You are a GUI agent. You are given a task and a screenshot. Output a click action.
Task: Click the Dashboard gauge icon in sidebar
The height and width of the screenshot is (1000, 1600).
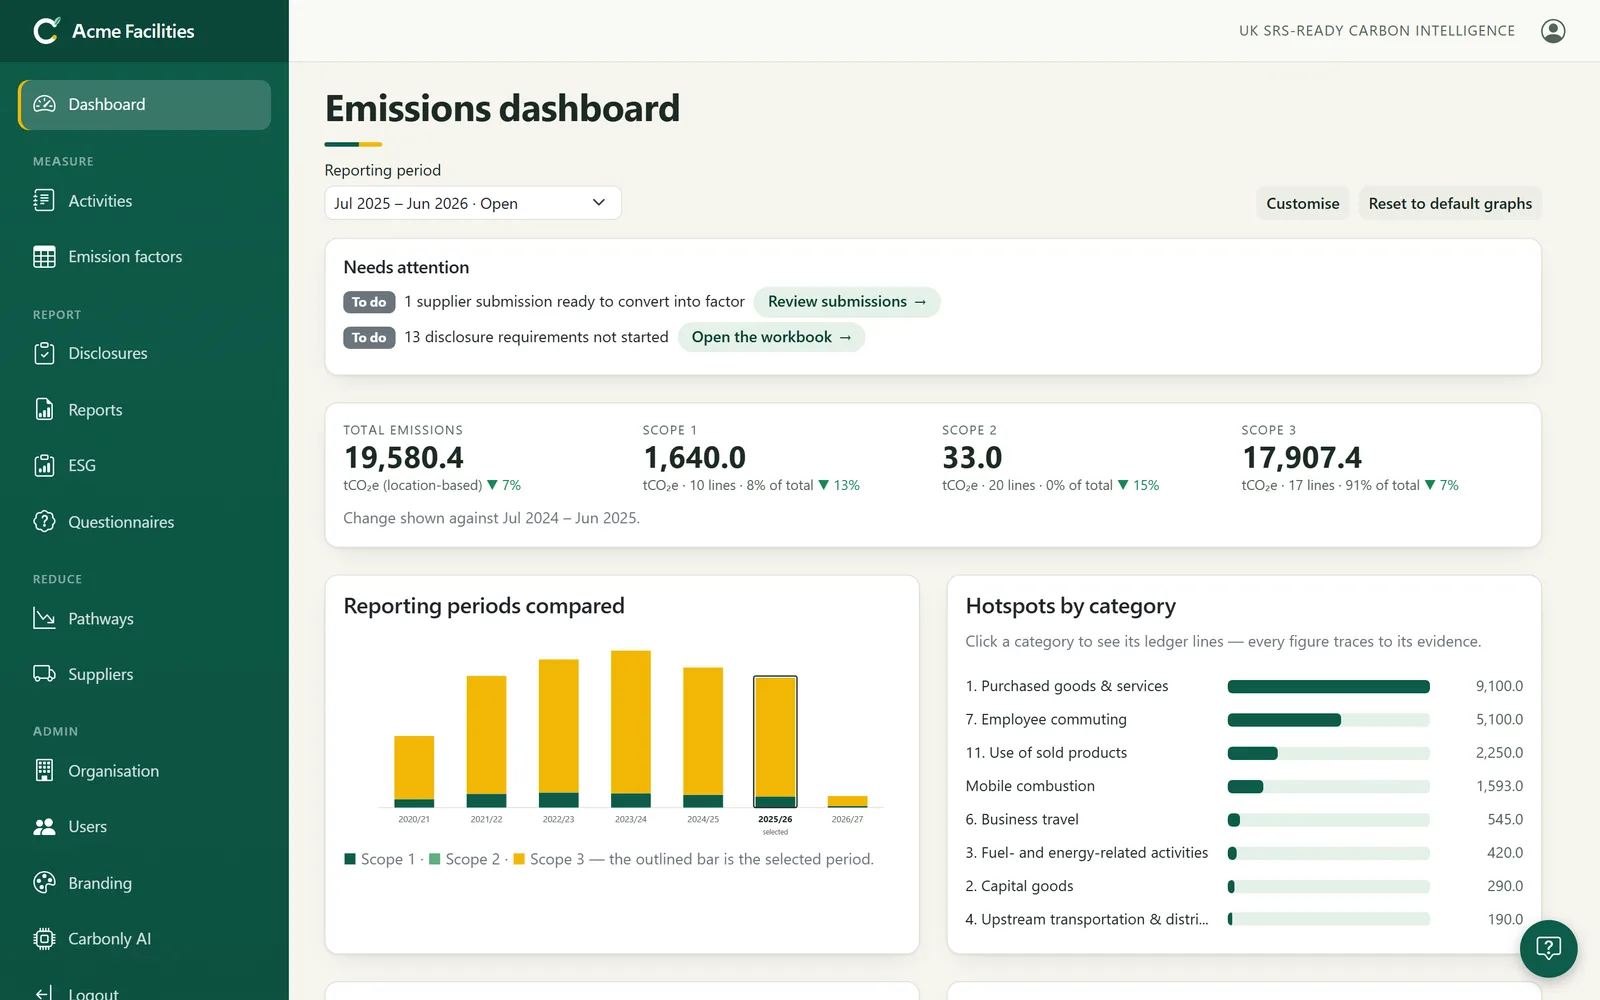point(44,104)
